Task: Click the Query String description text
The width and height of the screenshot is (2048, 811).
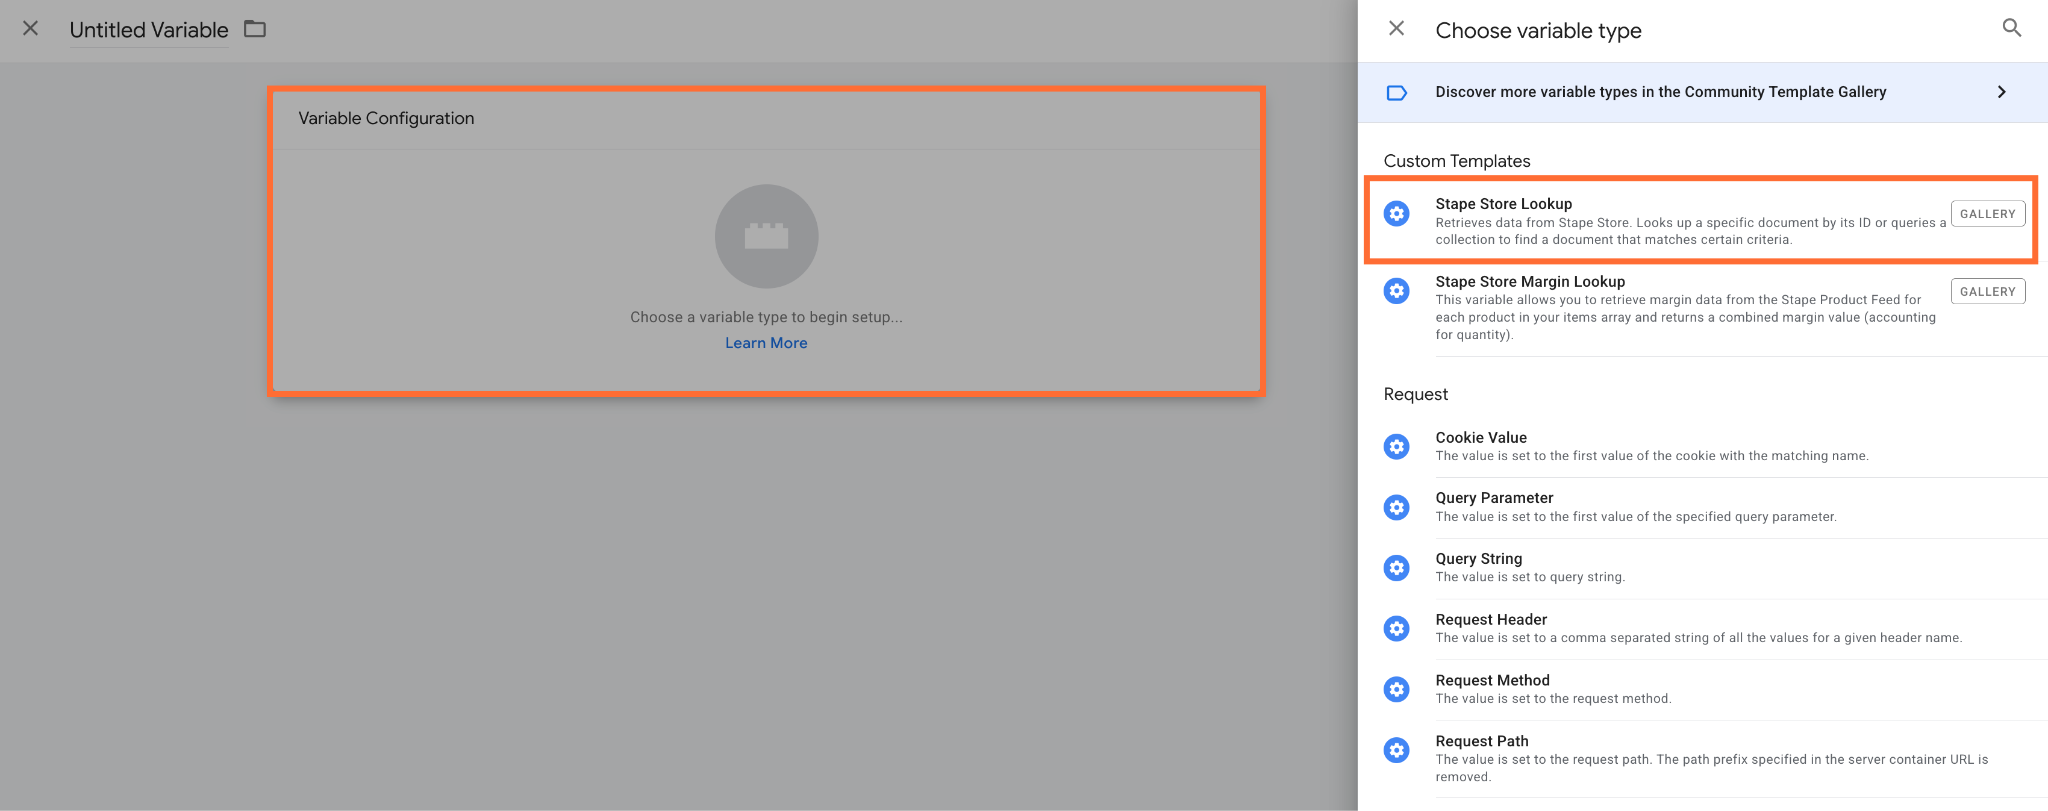Action: click(x=1530, y=577)
